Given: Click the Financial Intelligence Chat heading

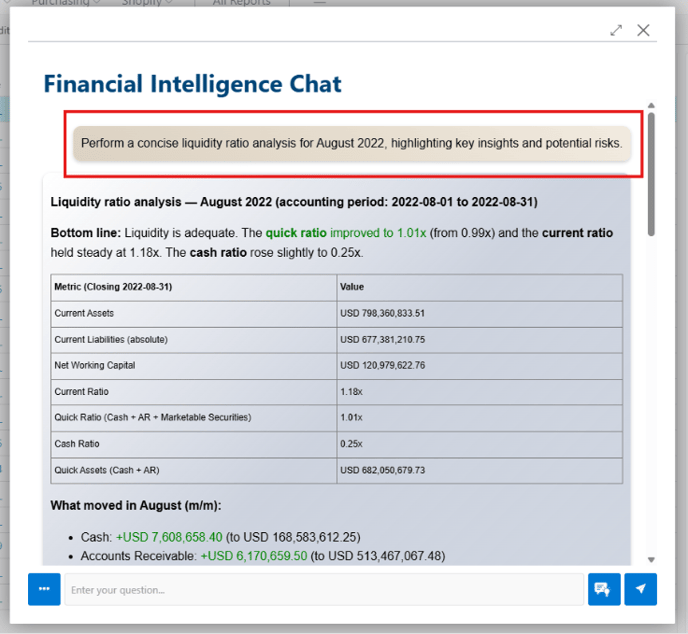Looking at the screenshot, I should (192, 84).
